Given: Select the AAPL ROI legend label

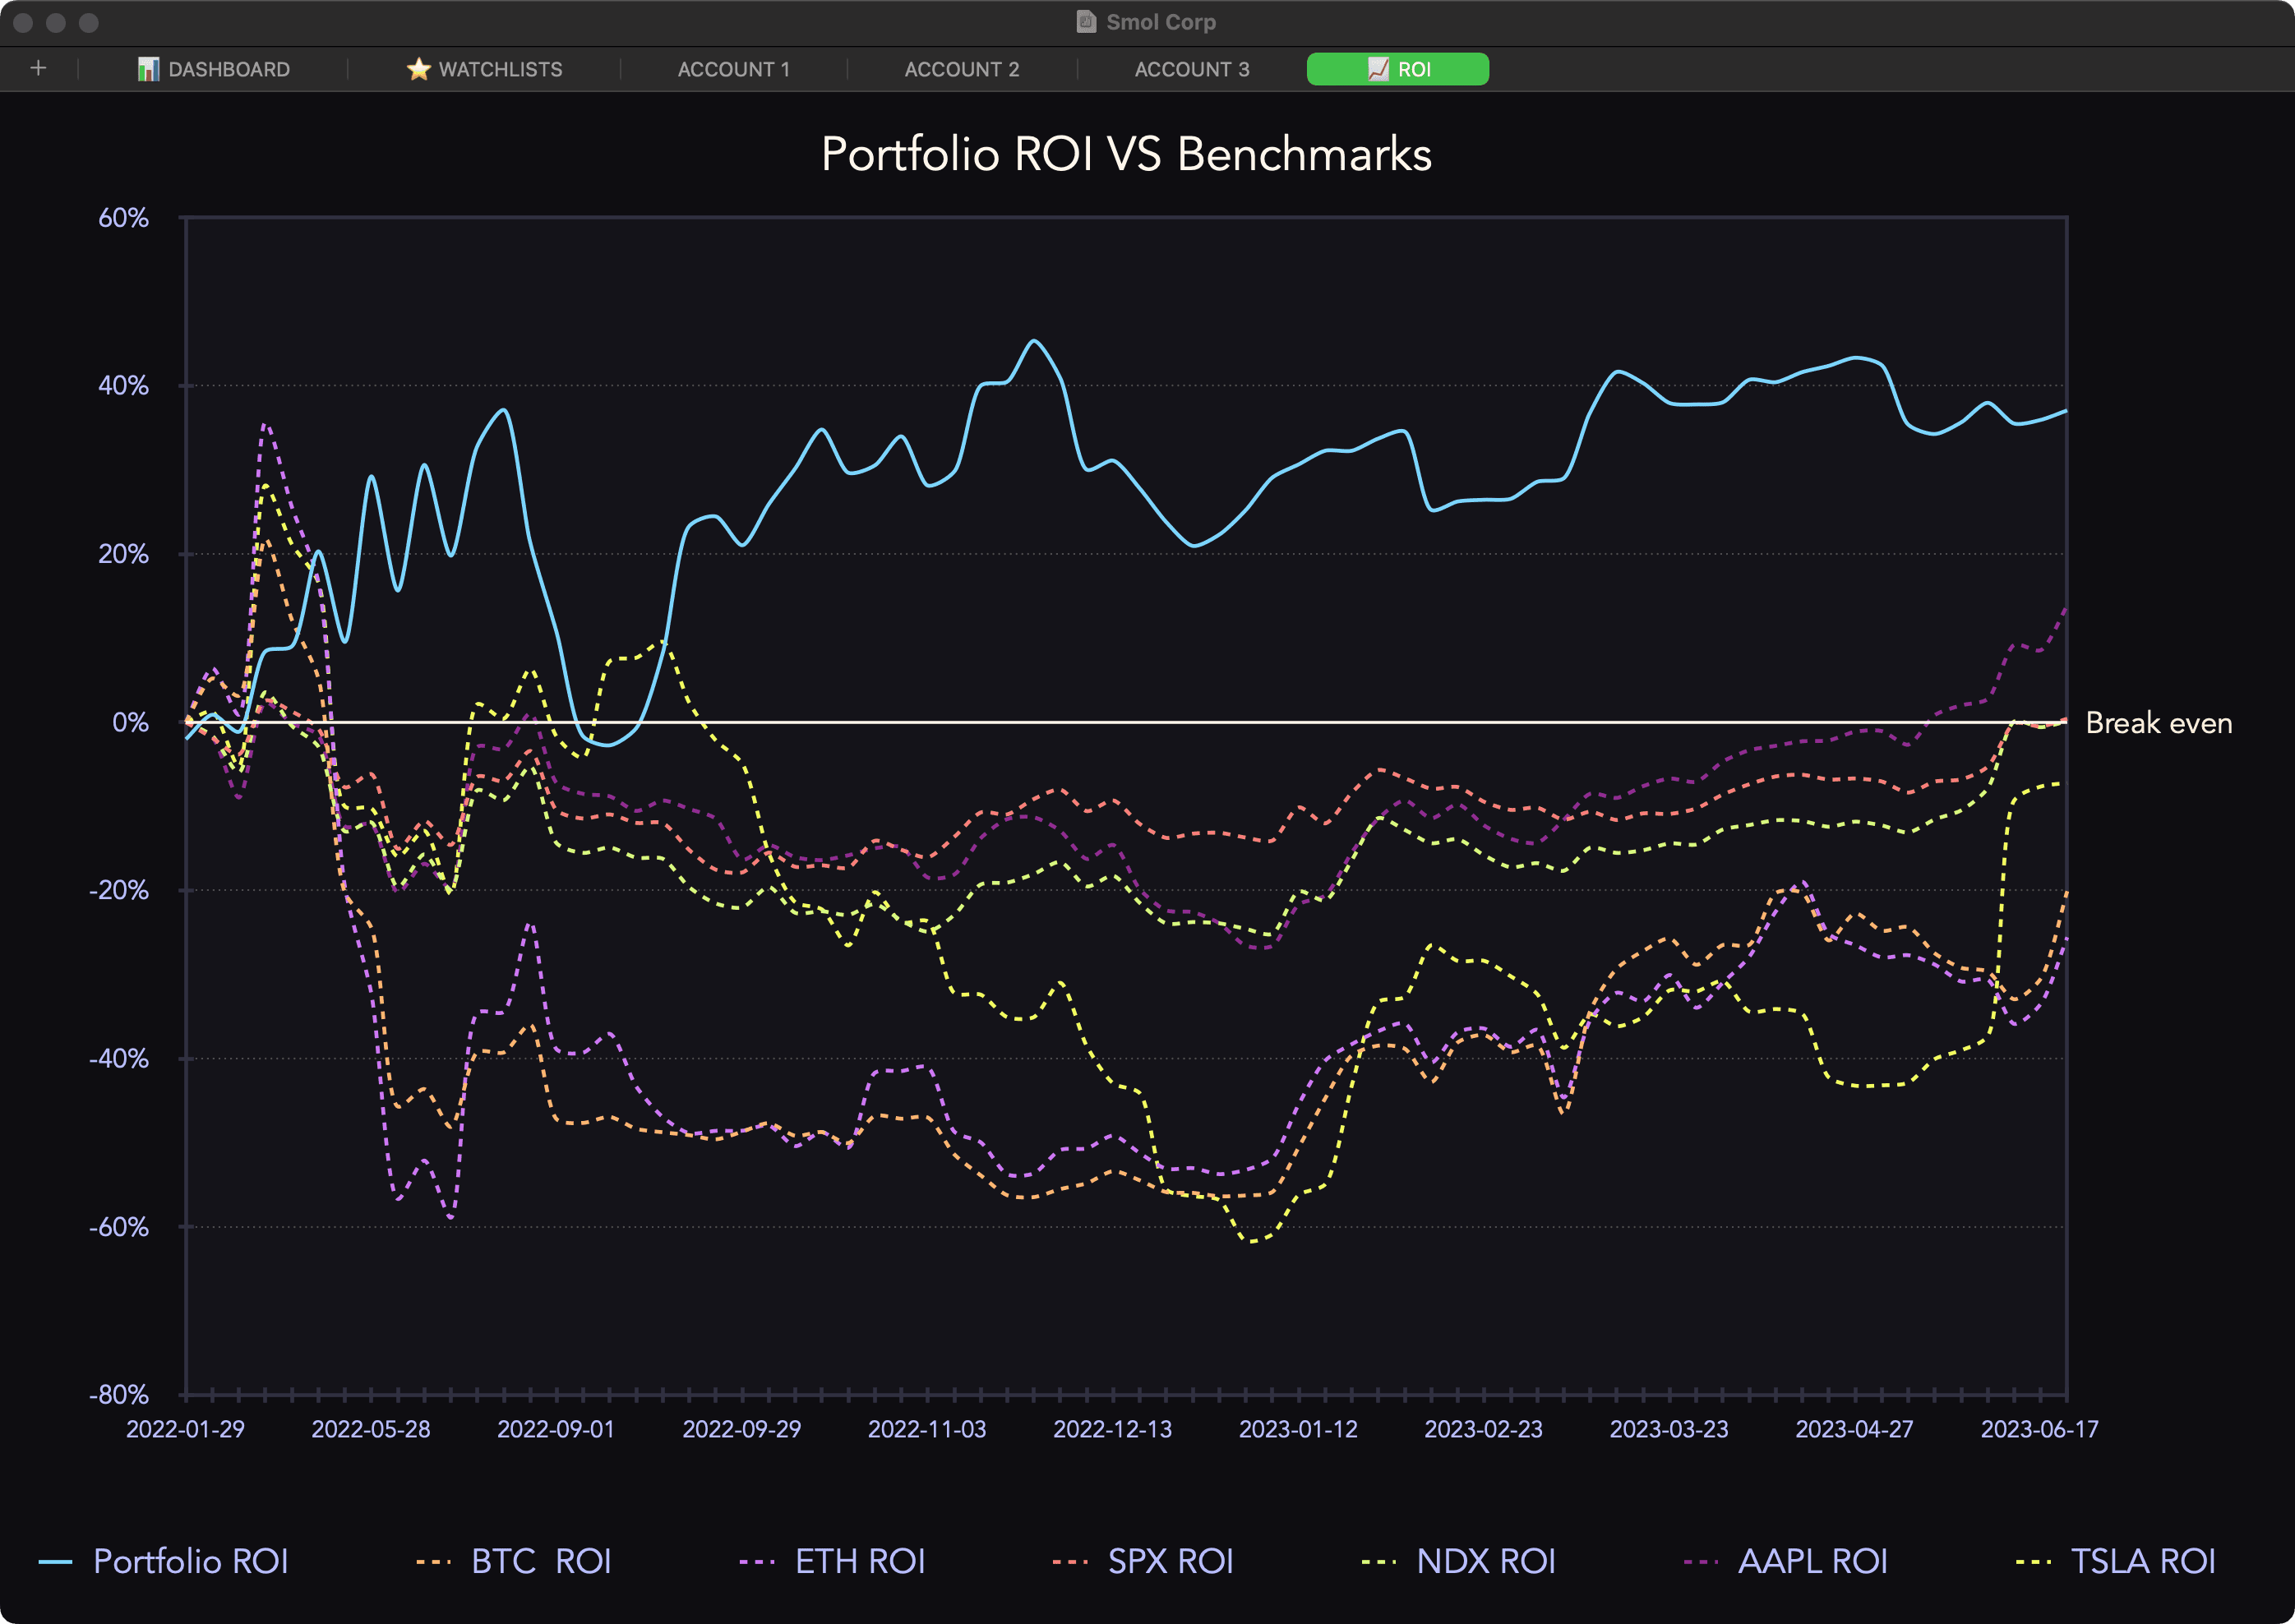Looking at the screenshot, I should pos(1813,1562).
